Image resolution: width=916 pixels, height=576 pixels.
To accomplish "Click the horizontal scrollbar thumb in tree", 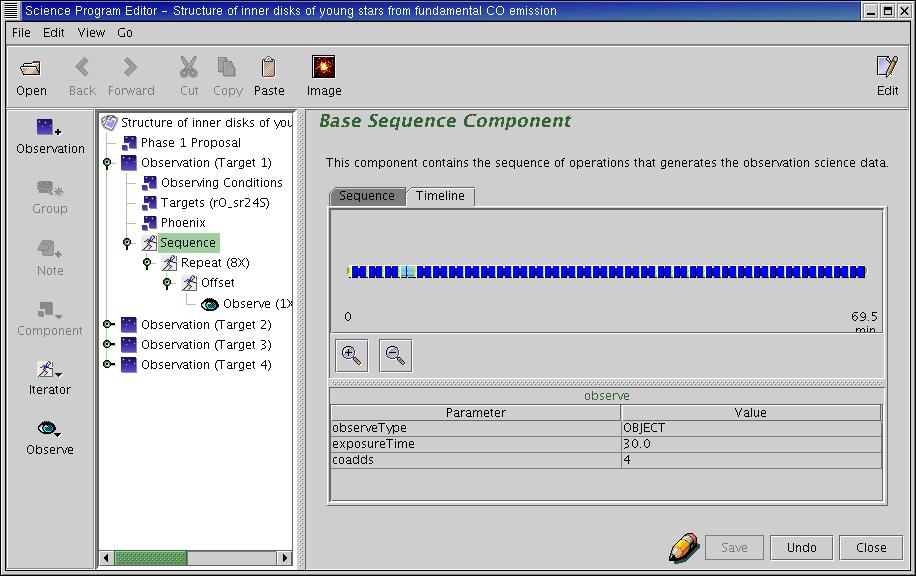I will click(151, 558).
